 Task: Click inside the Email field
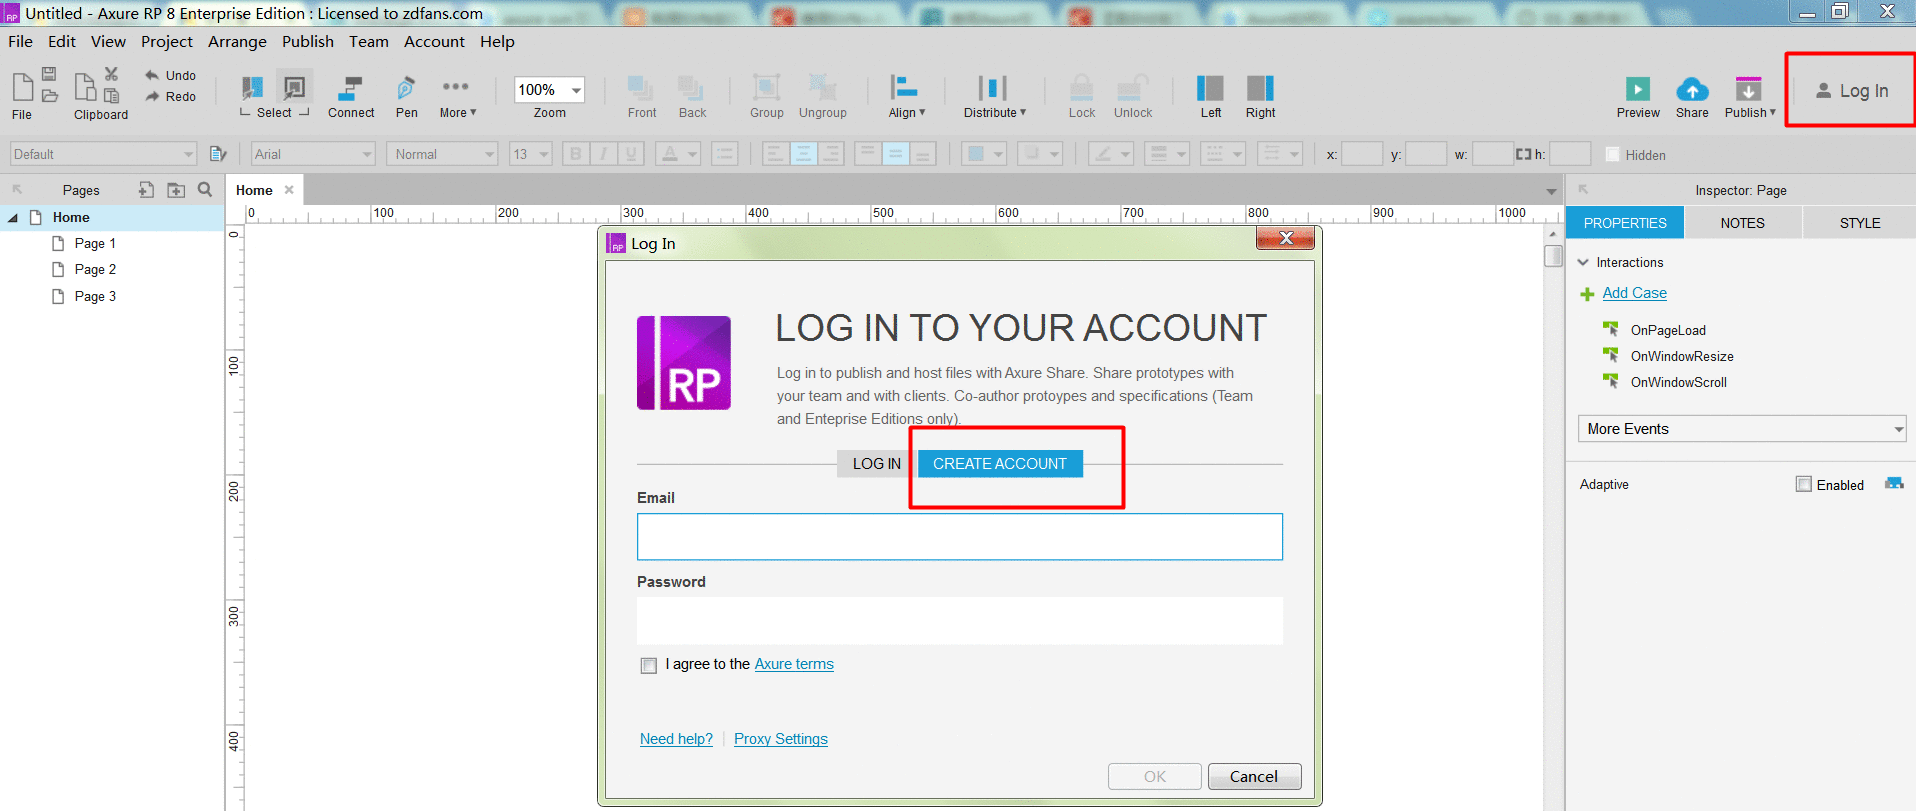point(960,537)
